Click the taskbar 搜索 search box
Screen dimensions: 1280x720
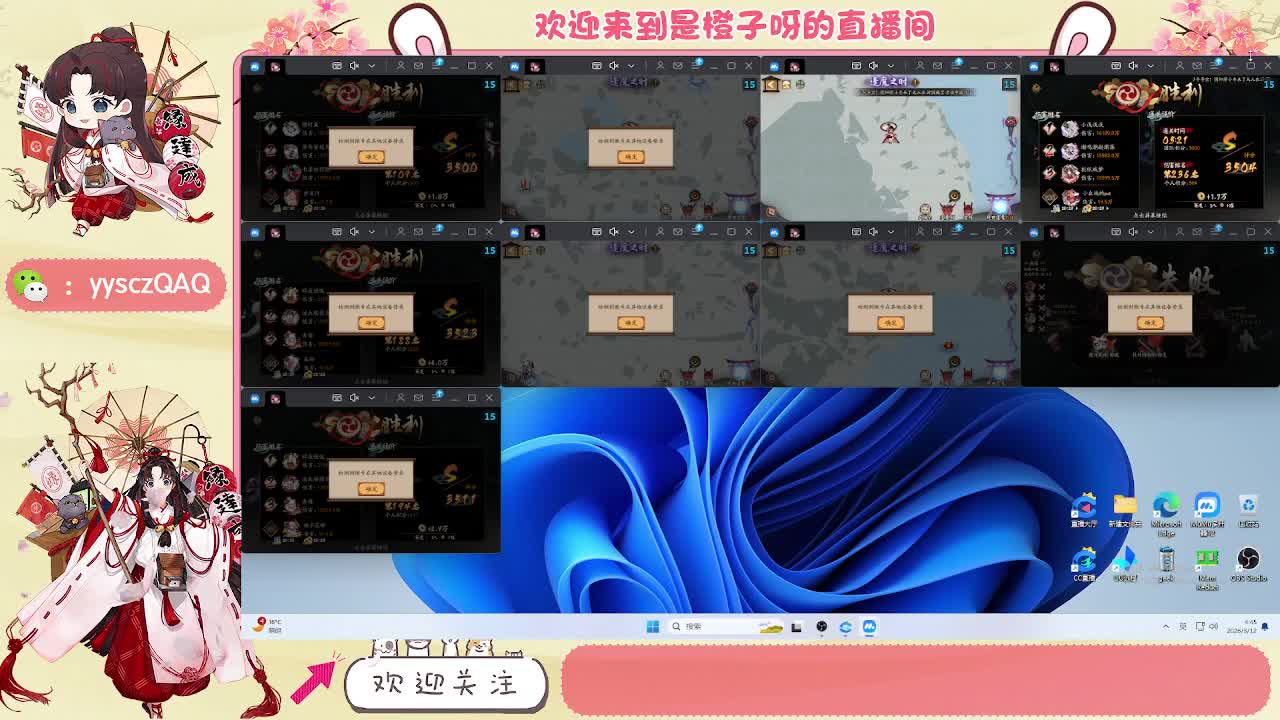(x=725, y=627)
